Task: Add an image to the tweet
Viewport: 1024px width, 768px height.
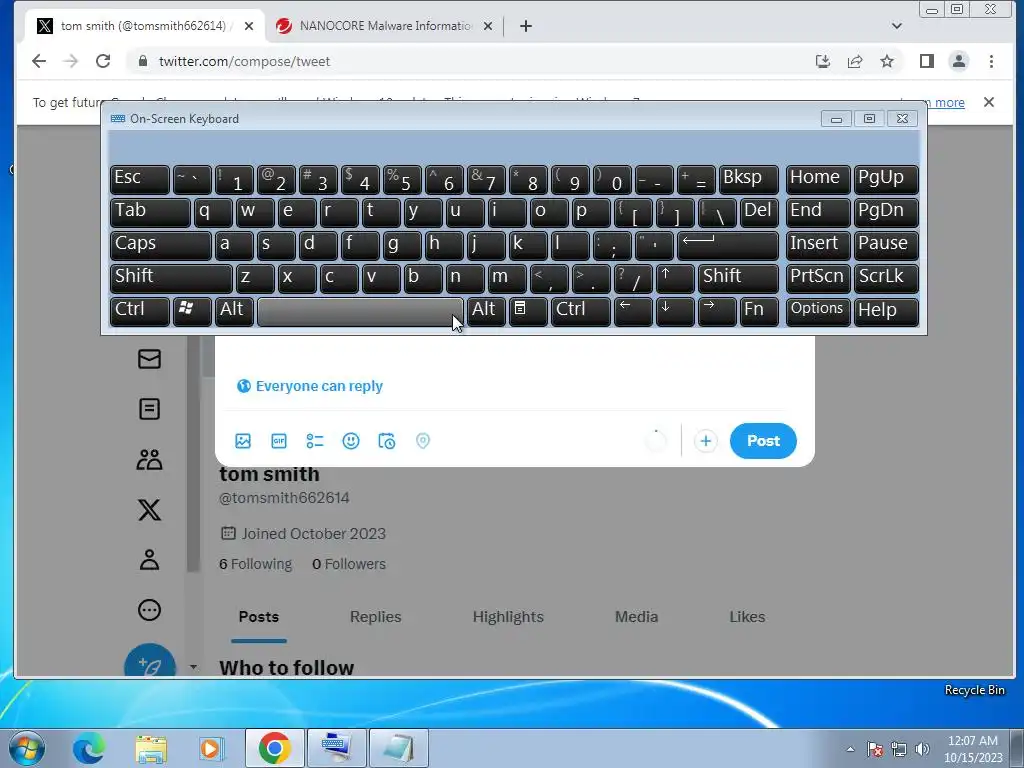Action: coord(243,441)
